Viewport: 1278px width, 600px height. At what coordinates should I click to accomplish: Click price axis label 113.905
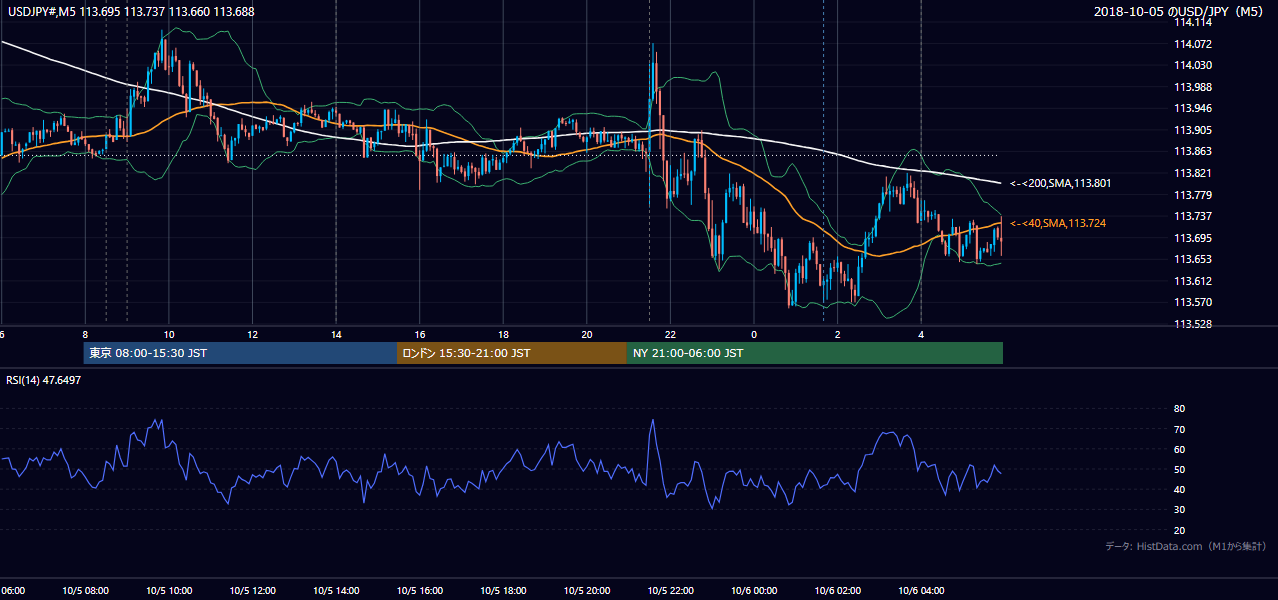pos(1194,130)
